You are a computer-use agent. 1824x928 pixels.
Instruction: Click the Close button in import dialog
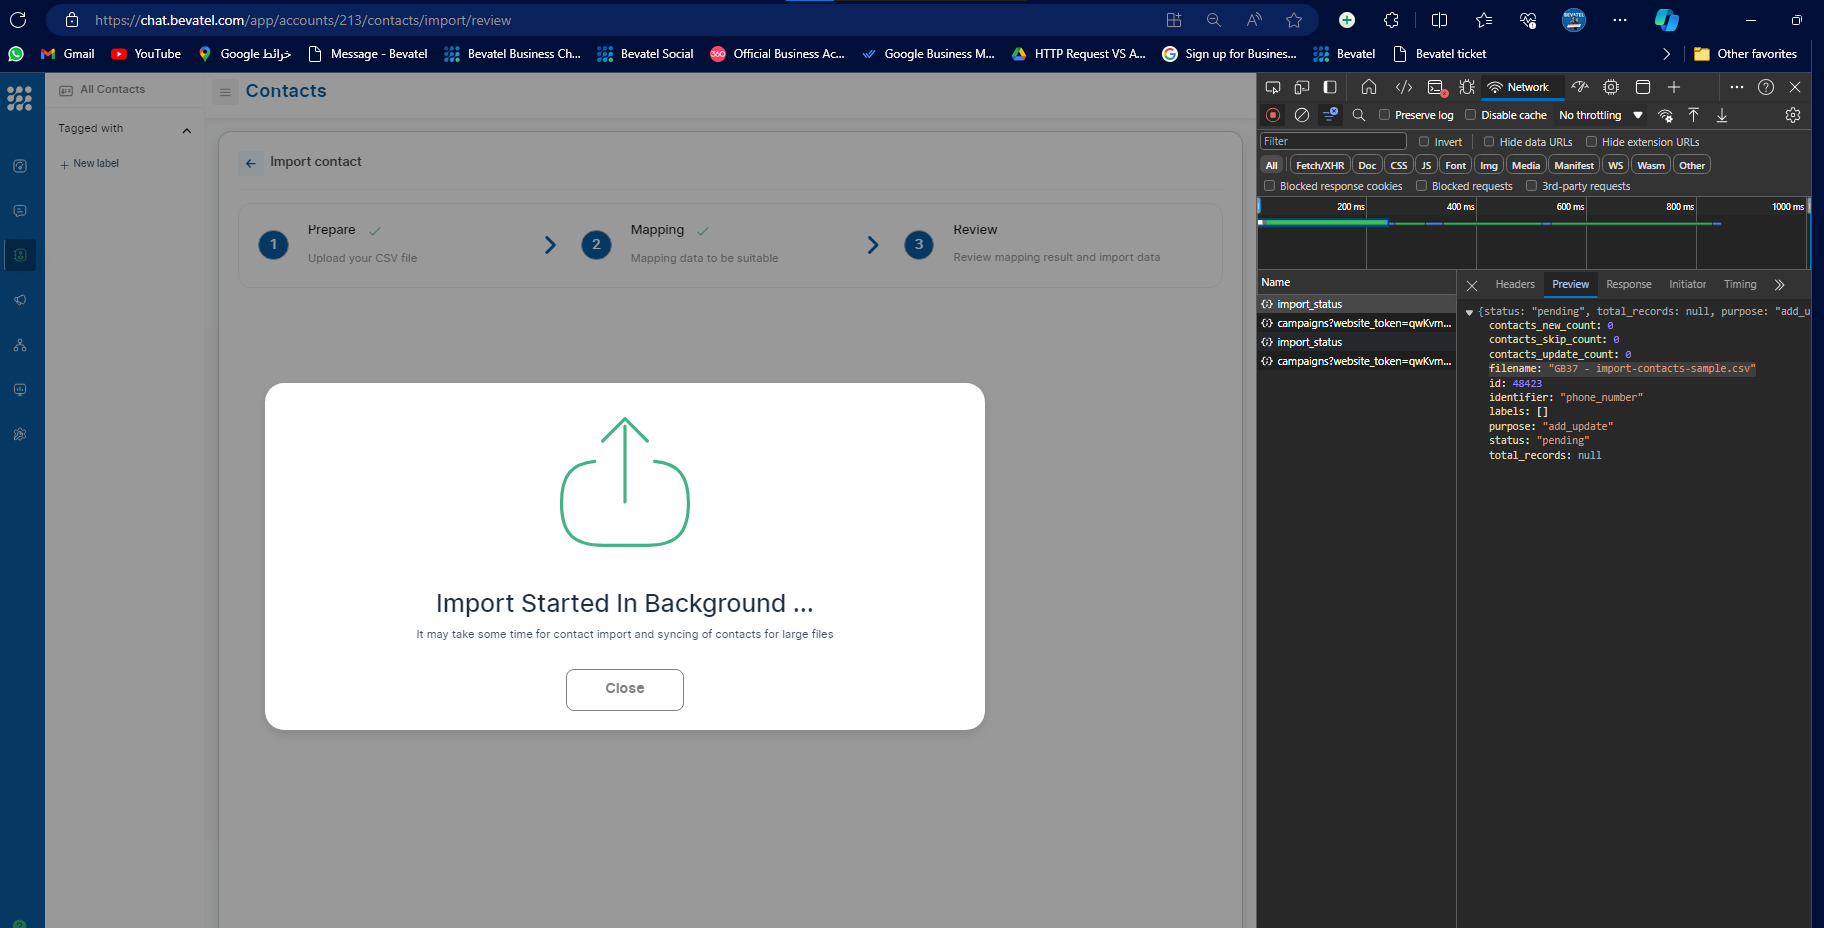tap(625, 690)
